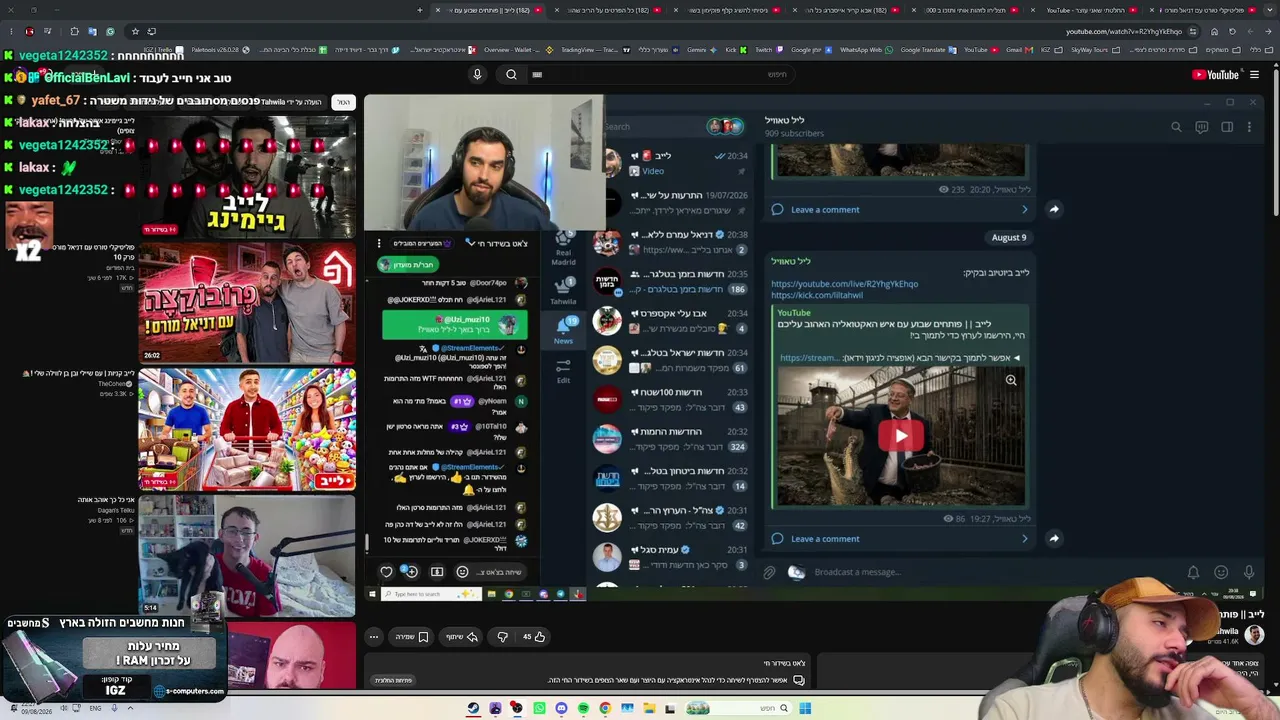Open the YouTube hamburger menu
The height and width of the screenshot is (720, 1280).
pyautogui.click(x=1254, y=74)
